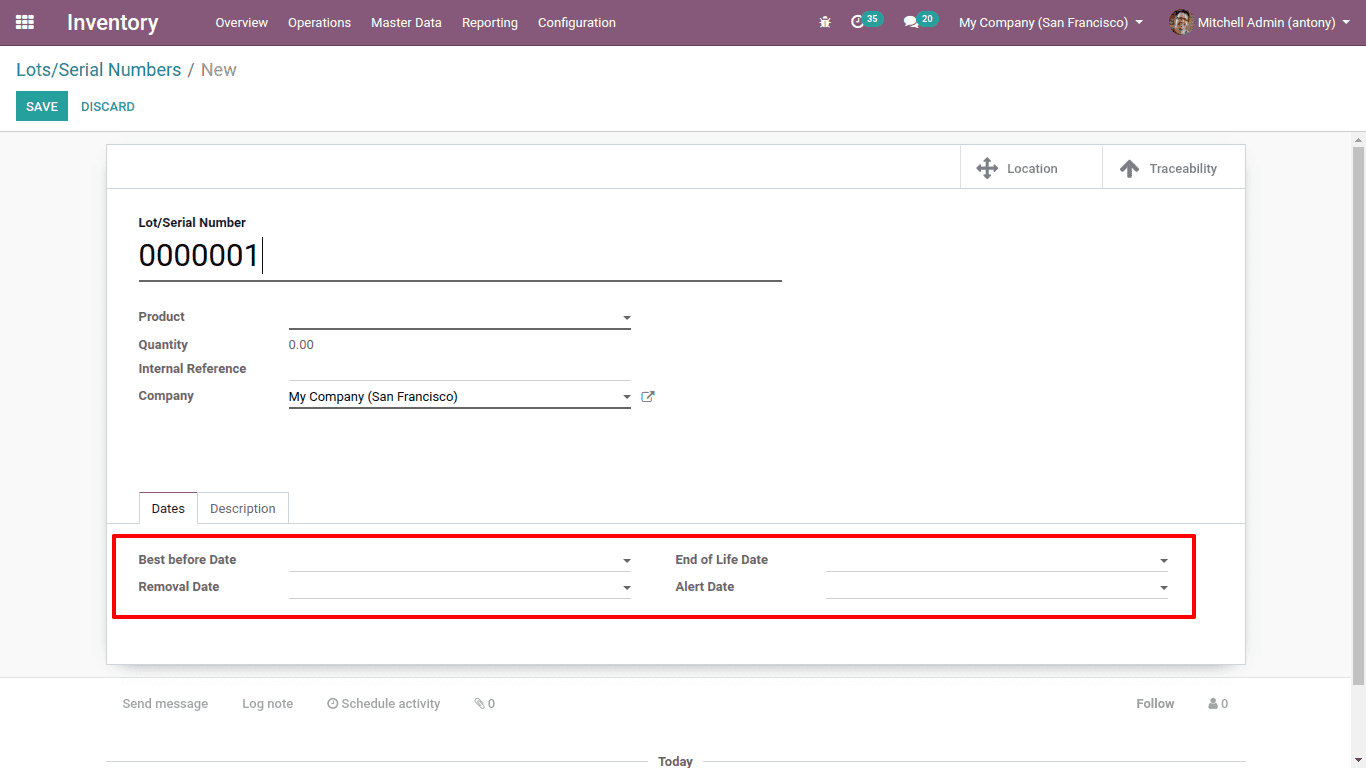Focus the Alert Date field
This screenshot has width=1366, height=768.
(x=997, y=587)
